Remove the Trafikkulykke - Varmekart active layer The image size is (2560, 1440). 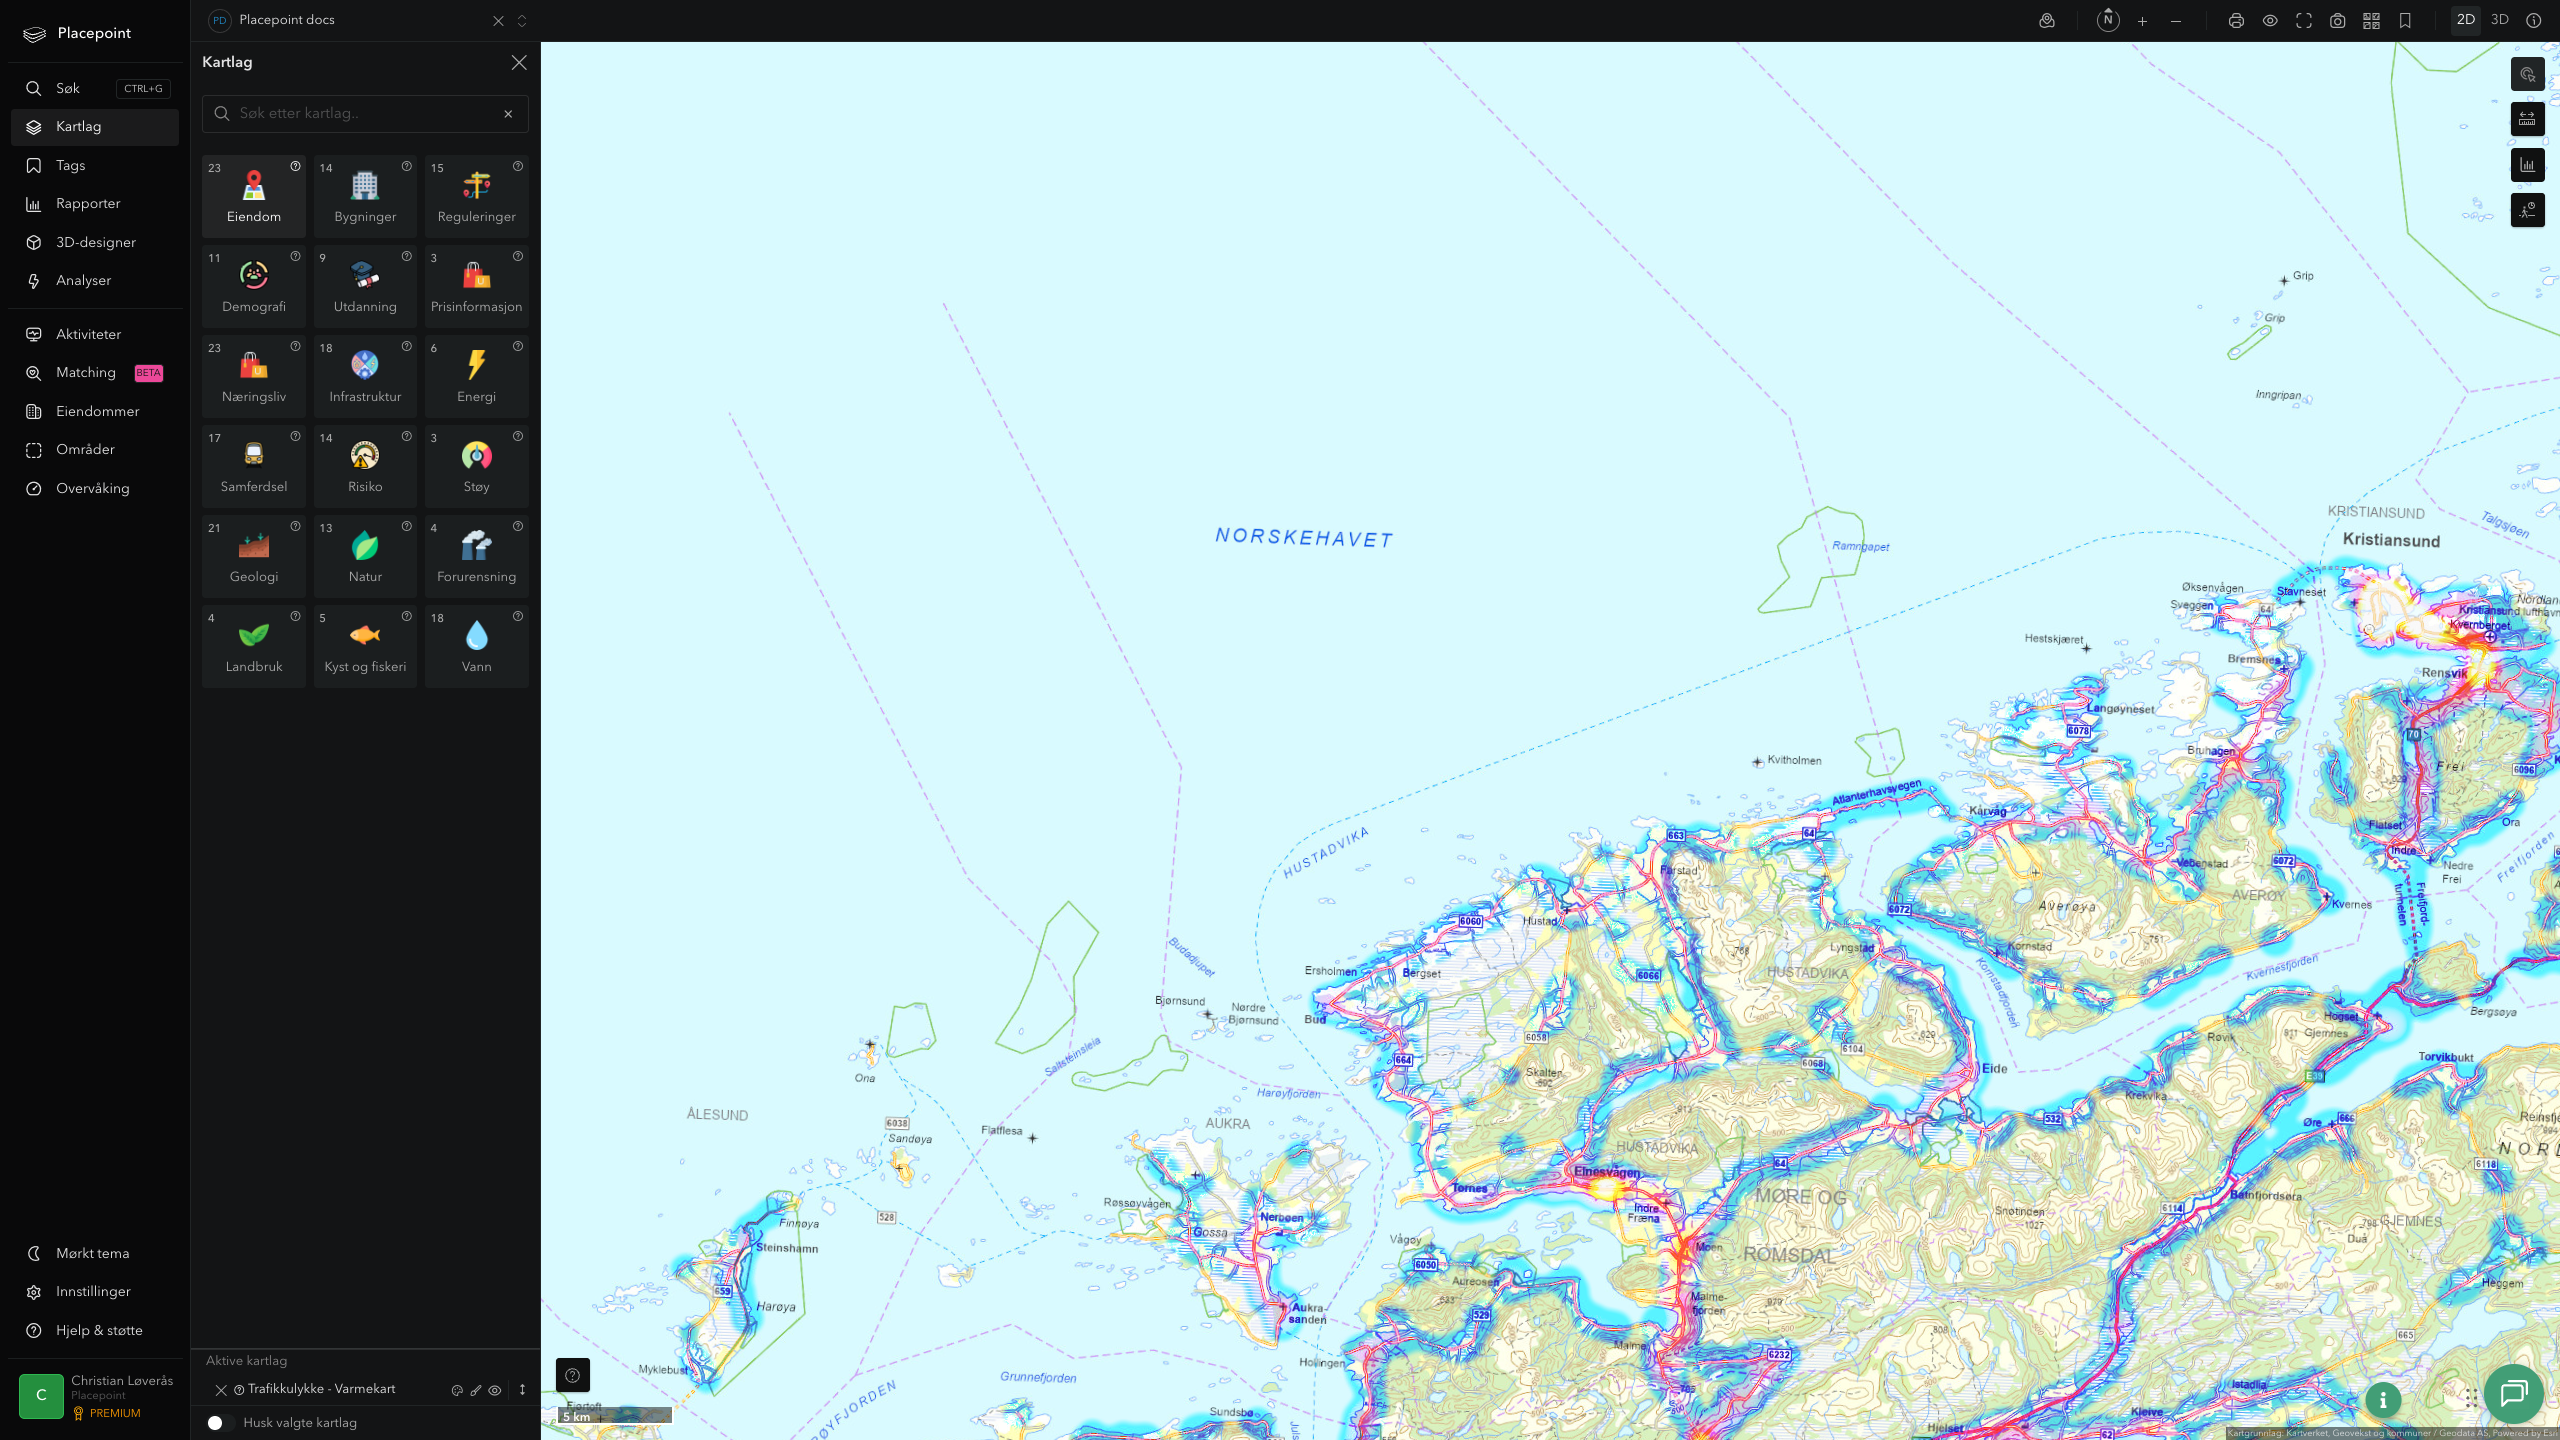(x=221, y=1390)
